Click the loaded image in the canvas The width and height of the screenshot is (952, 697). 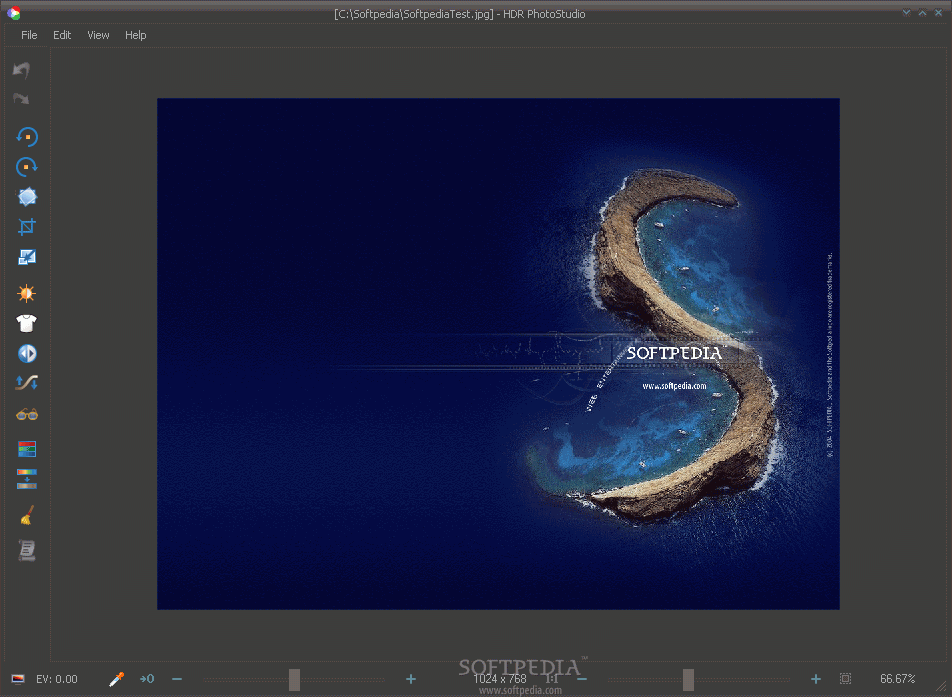pos(498,353)
